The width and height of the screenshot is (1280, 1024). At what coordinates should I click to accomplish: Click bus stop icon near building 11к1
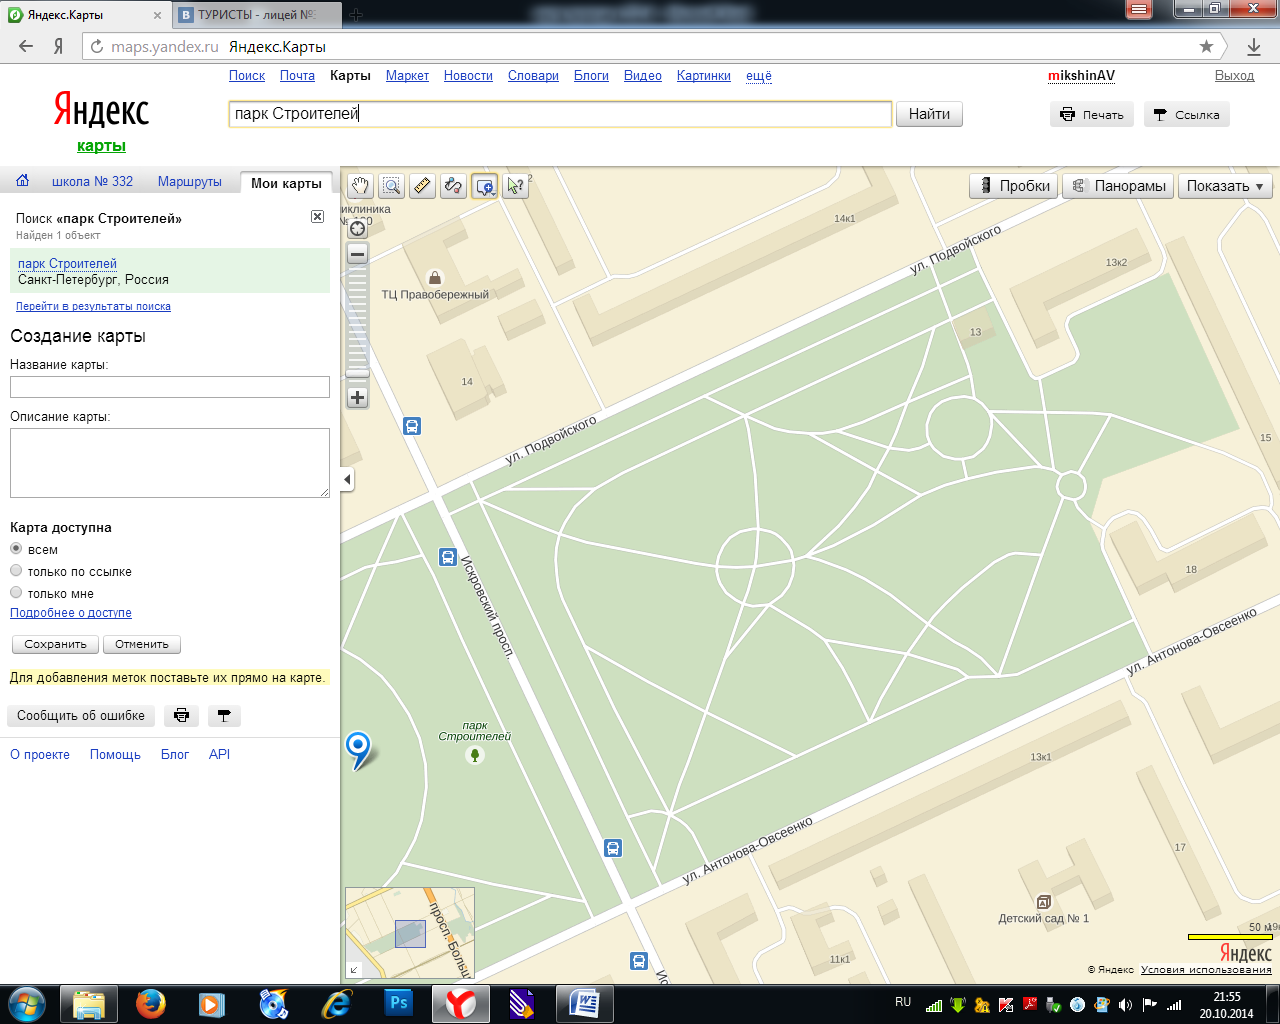click(639, 961)
